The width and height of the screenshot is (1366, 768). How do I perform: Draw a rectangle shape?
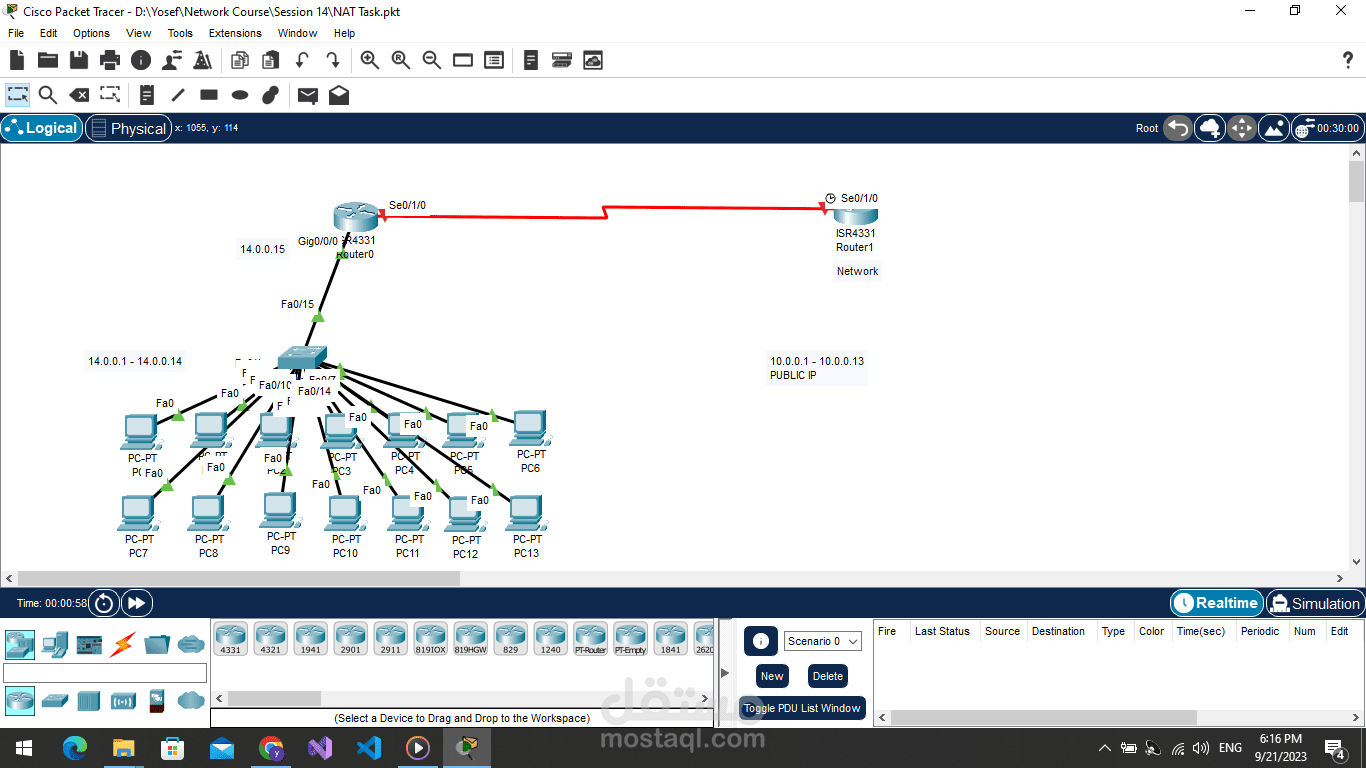(x=209, y=95)
